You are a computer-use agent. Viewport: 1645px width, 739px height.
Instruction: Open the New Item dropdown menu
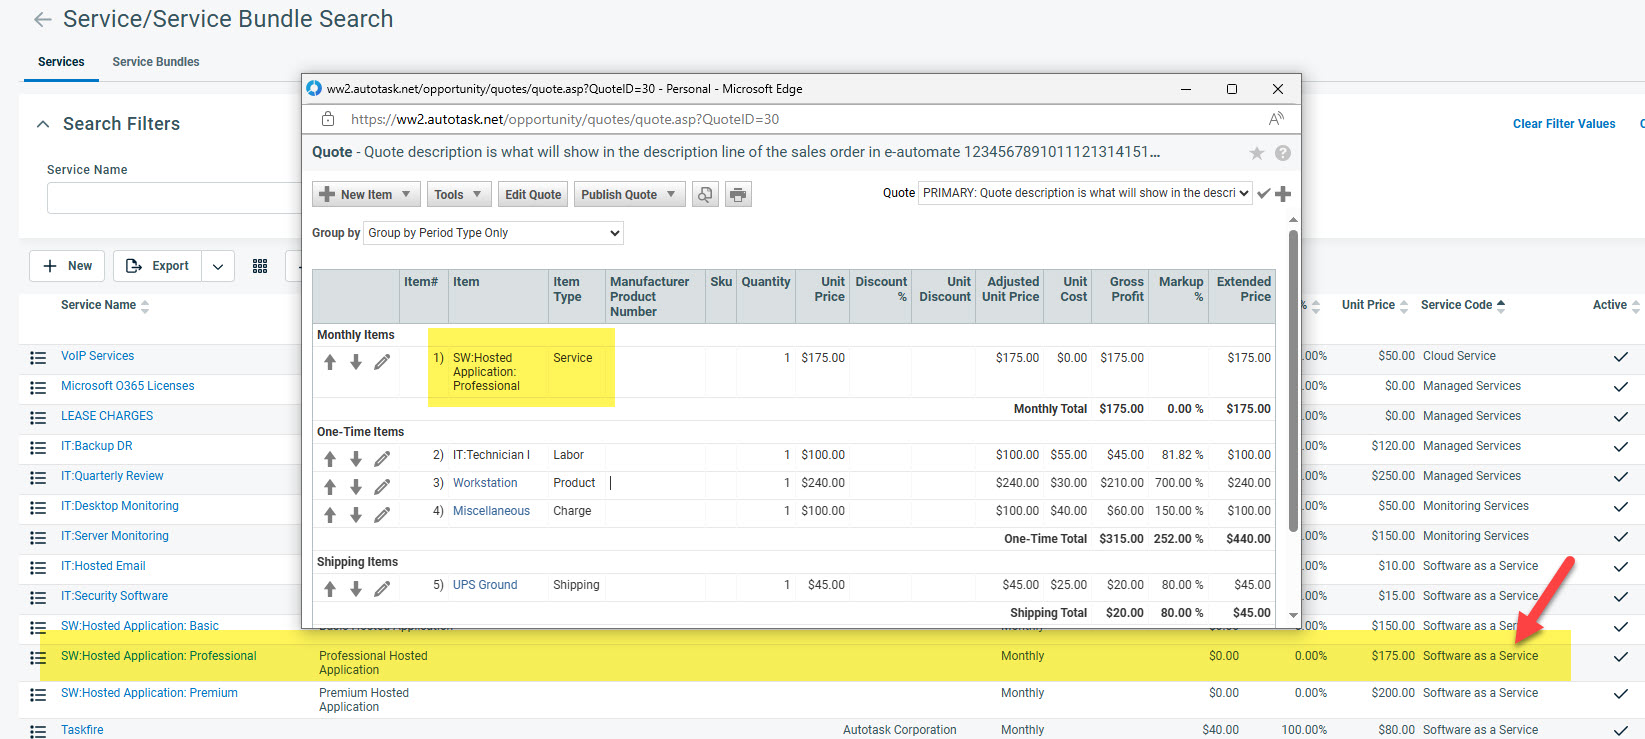[366, 194]
